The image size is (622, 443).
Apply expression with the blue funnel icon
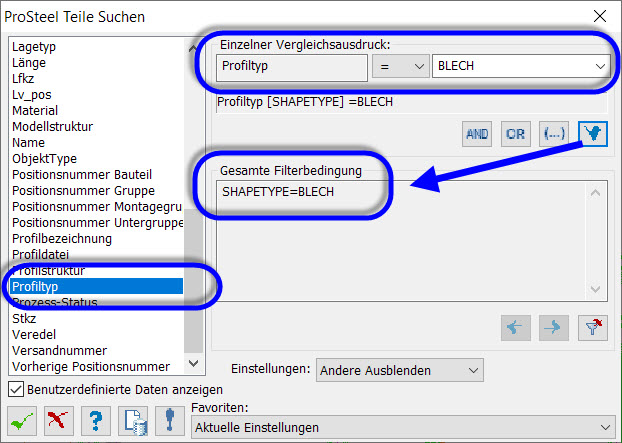[x=593, y=134]
